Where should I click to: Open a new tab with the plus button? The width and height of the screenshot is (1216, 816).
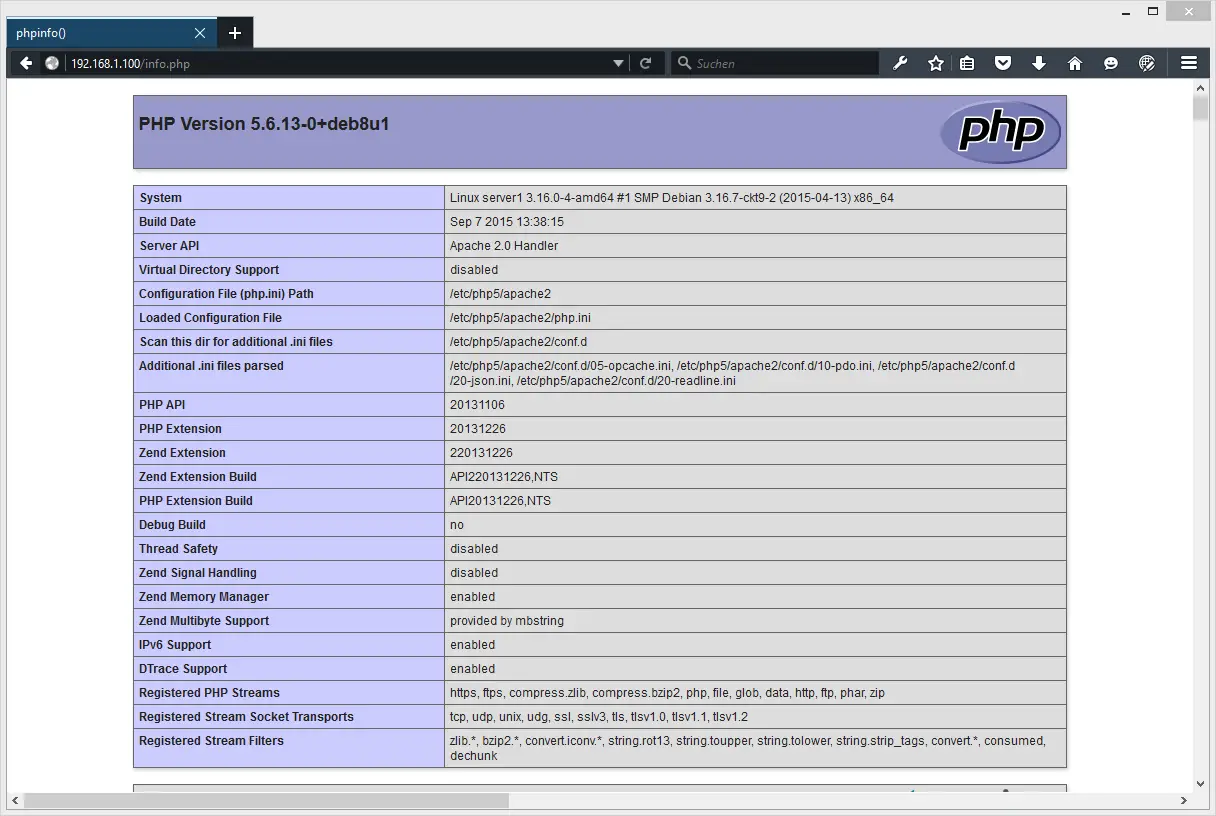[235, 33]
